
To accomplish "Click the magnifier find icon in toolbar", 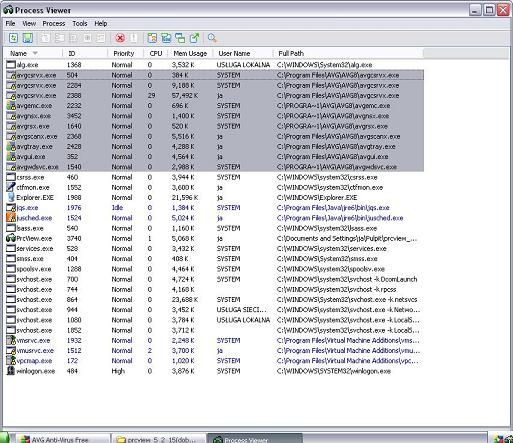I will pos(212,38).
